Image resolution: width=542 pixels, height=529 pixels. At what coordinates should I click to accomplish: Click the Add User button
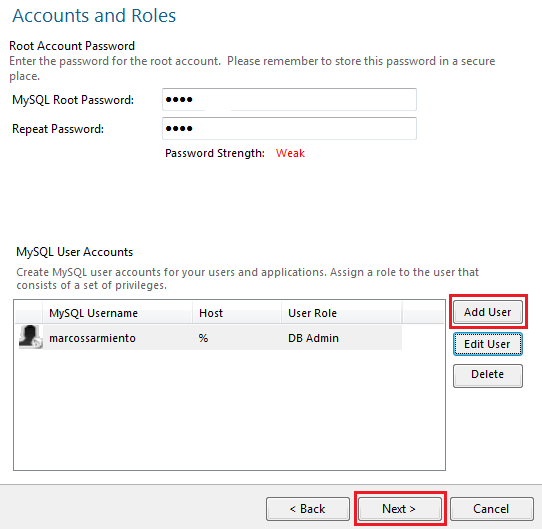point(488,312)
